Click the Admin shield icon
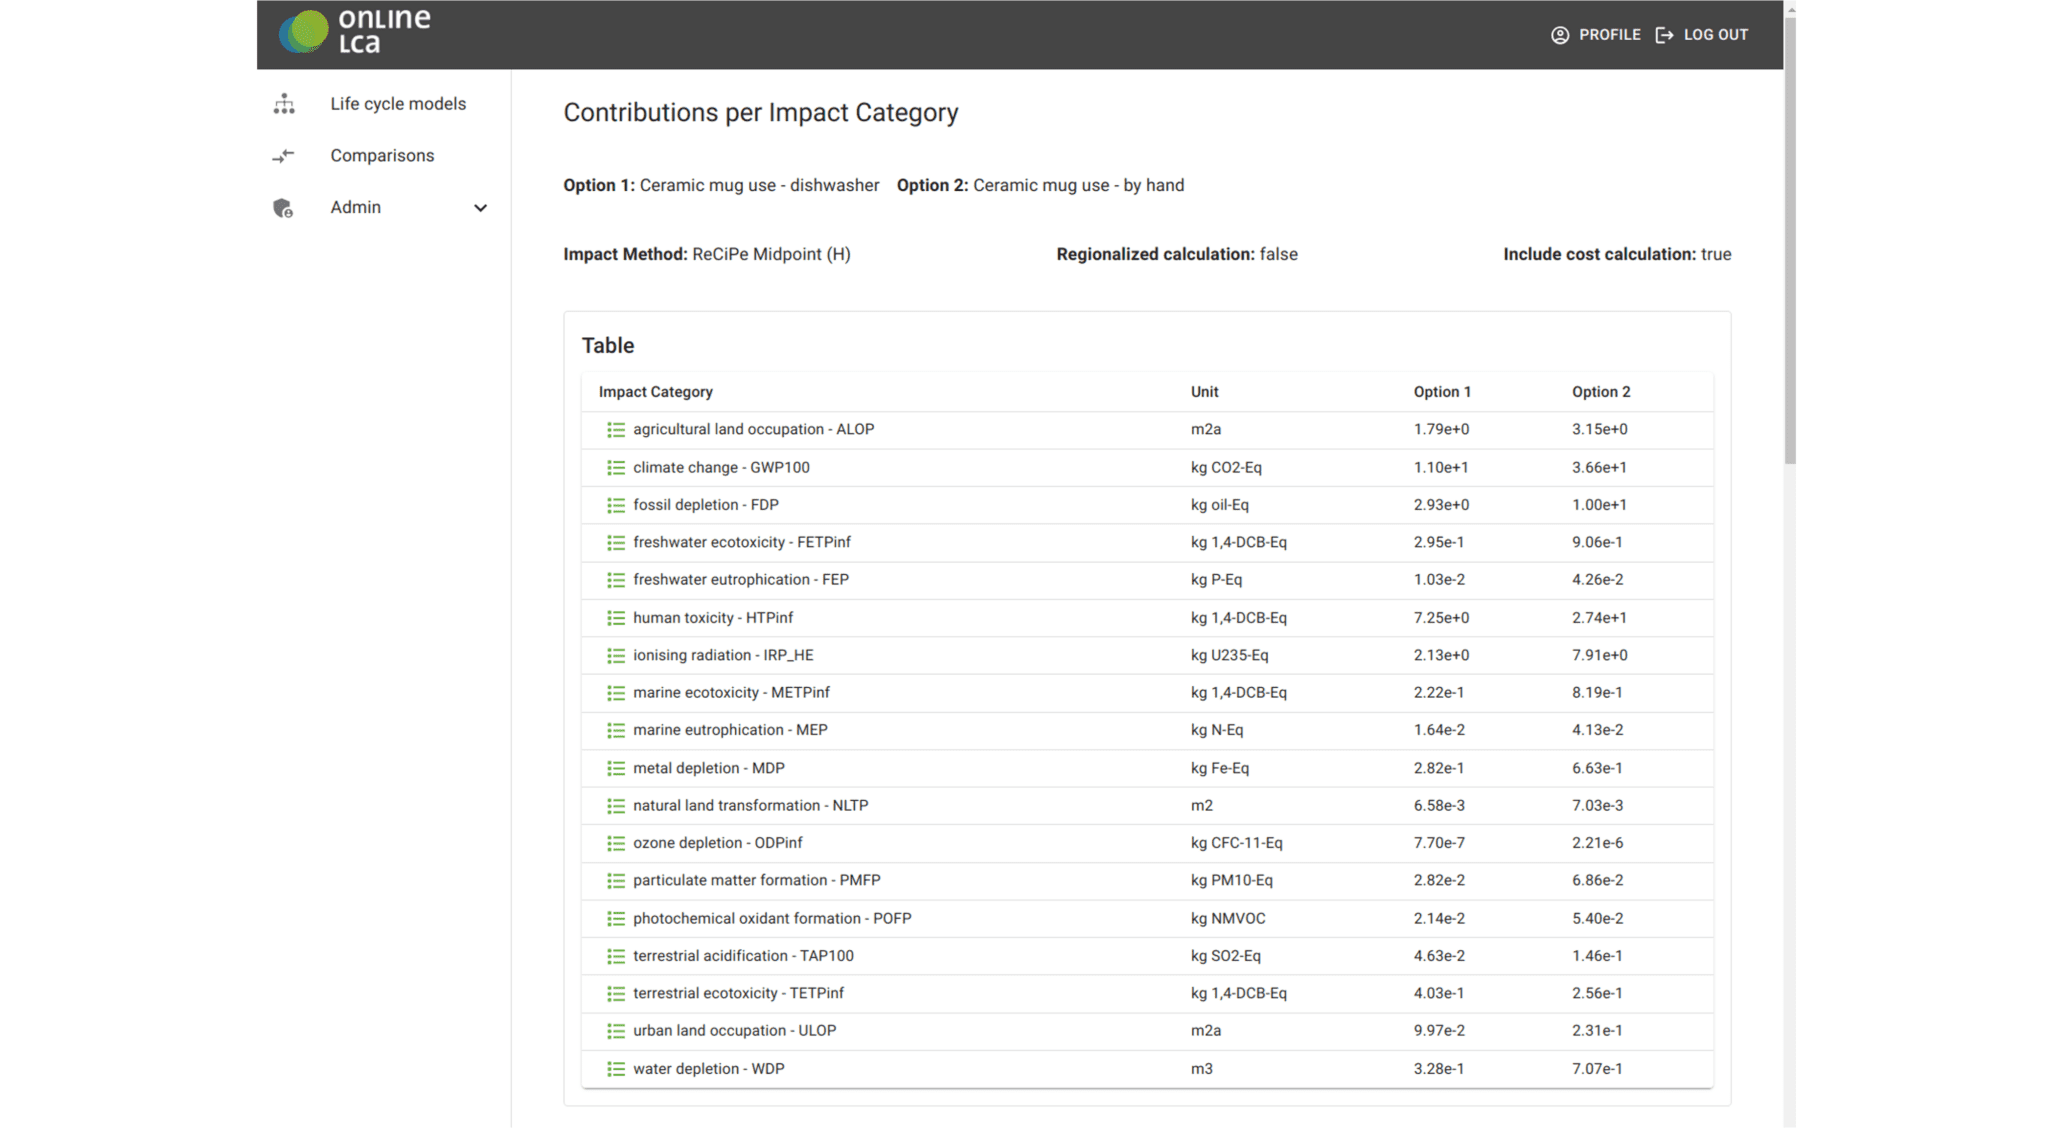The image size is (2048, 1128). [283, 208]
